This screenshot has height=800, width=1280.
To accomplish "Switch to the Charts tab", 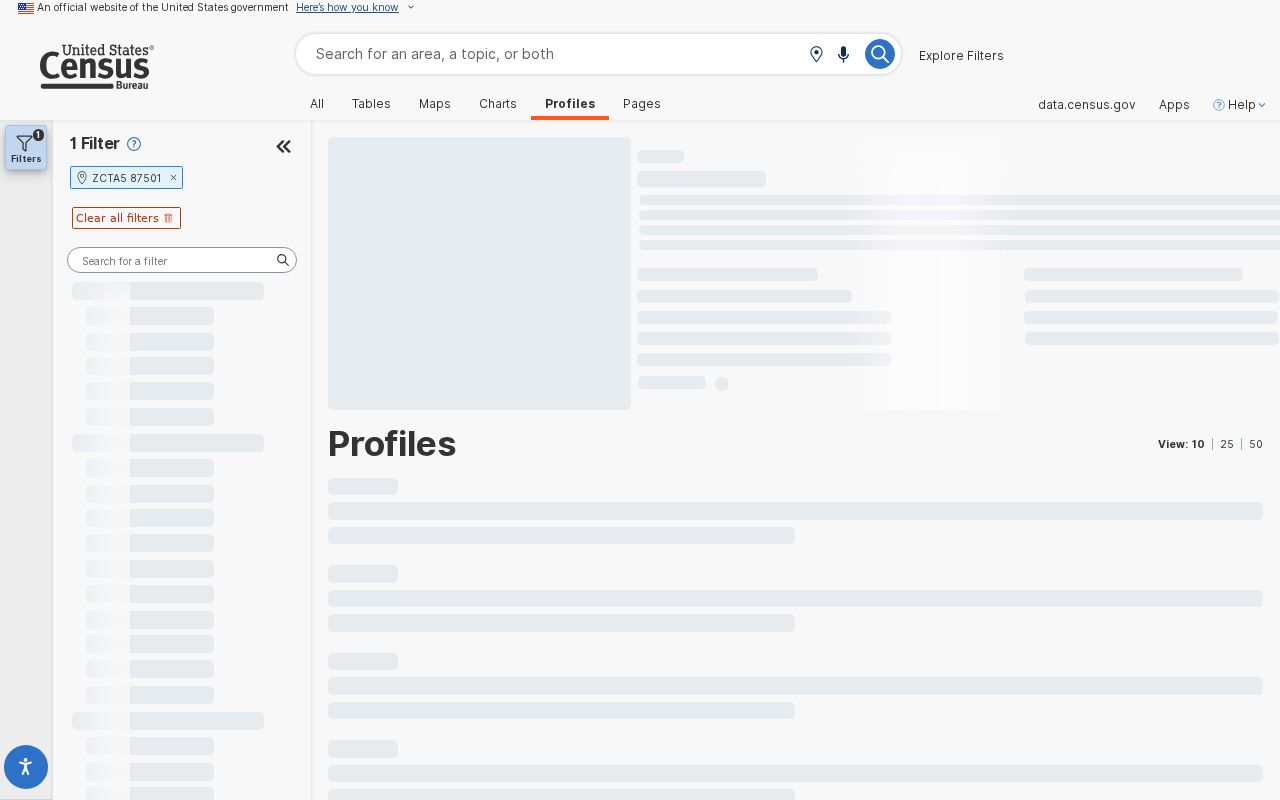I will (x=498, y=104).
